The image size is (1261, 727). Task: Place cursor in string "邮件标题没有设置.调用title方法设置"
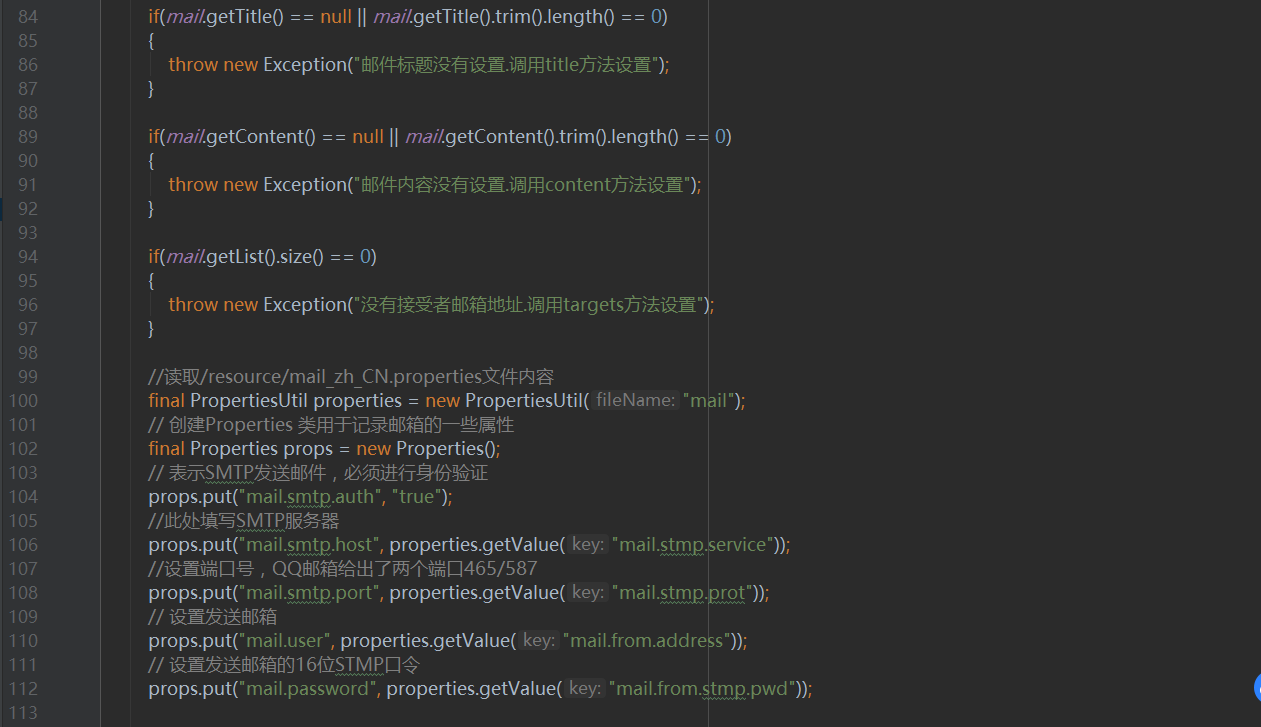[x=506, y=64]
